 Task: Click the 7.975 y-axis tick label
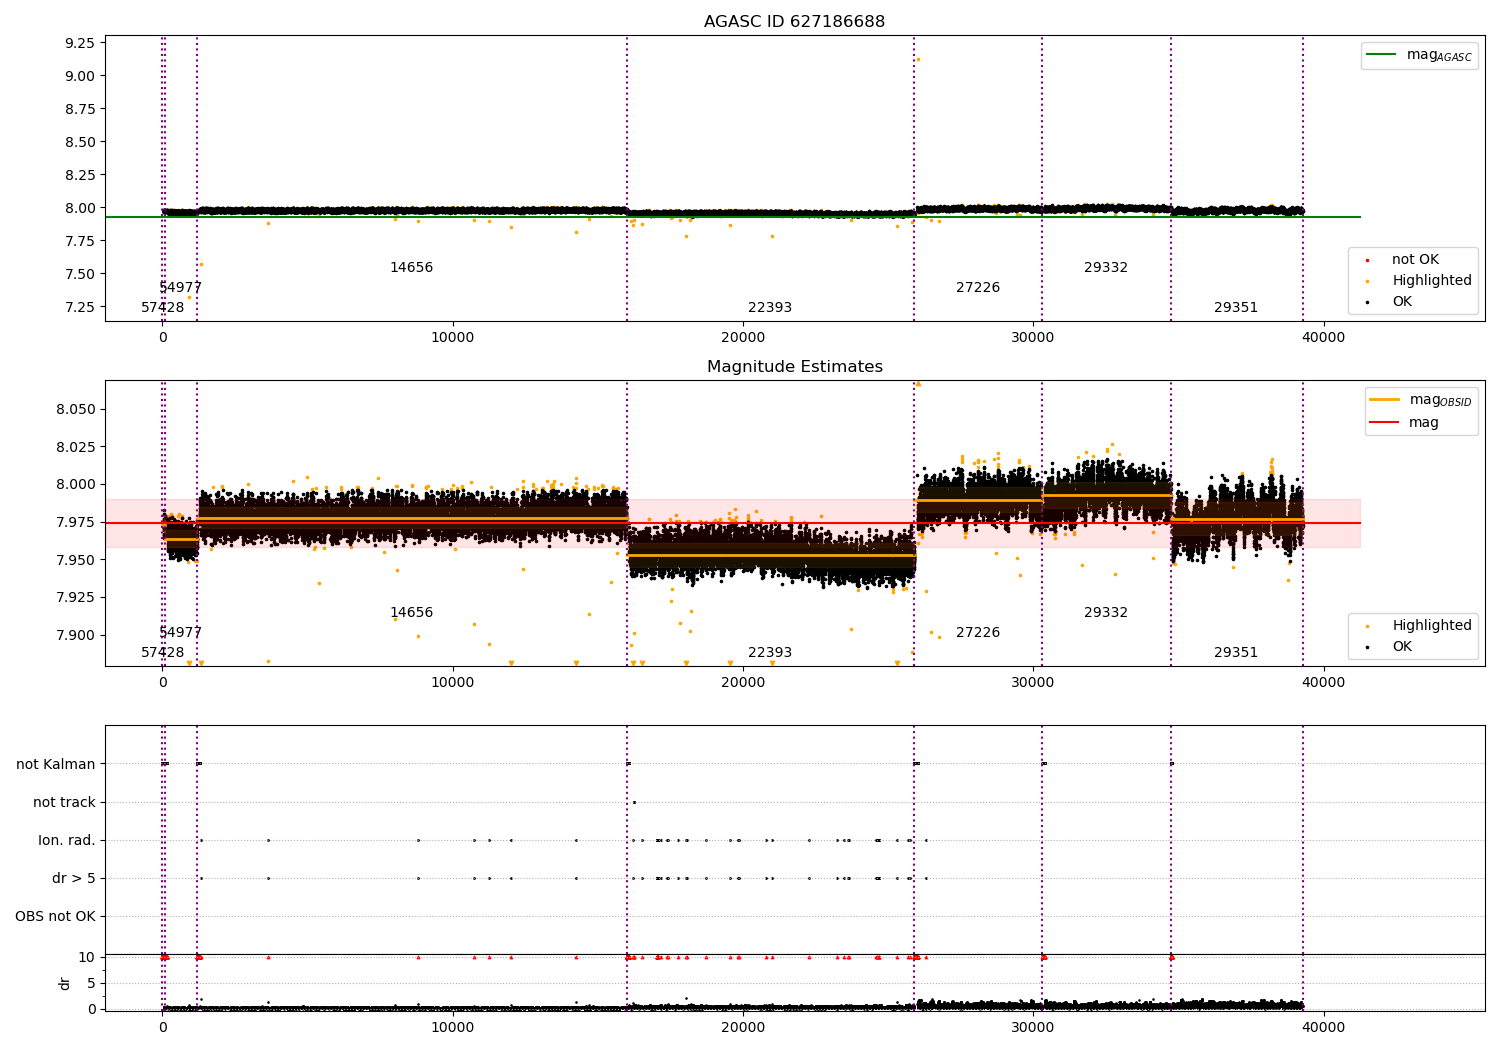coord(75,522)
